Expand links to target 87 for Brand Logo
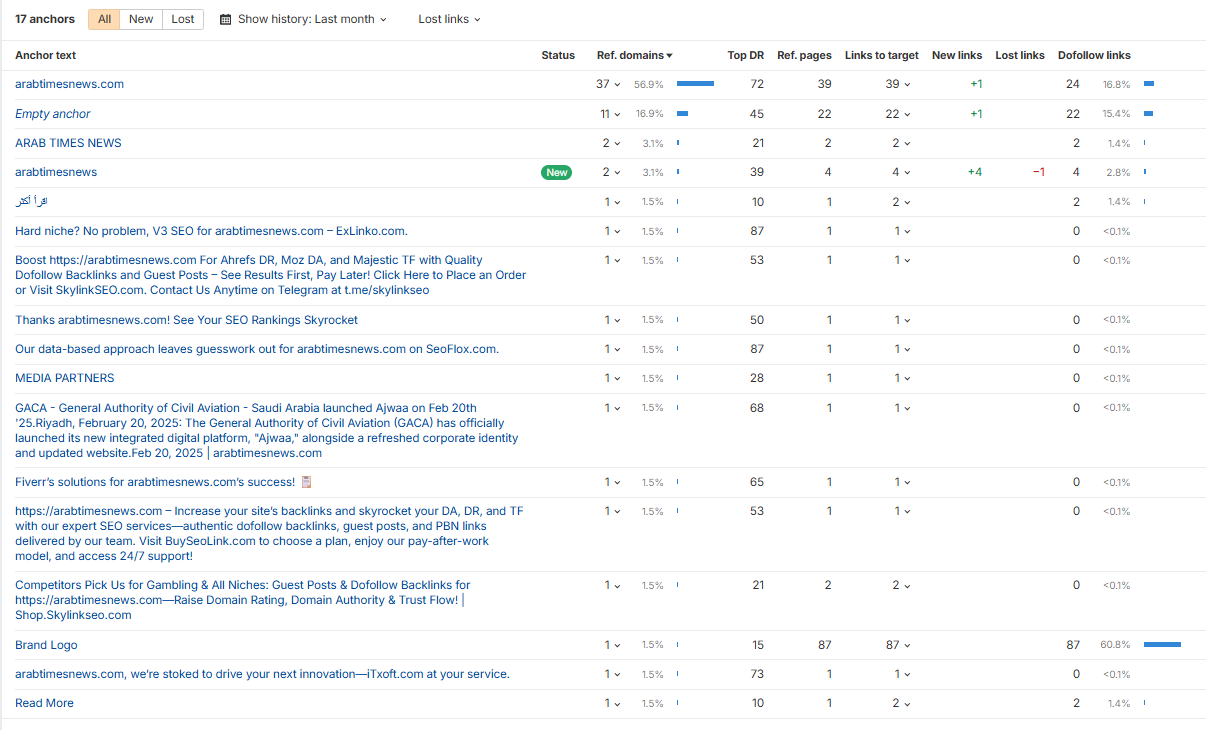The height and width of the screenshot is (730, 1206). (x=898, y=646)
